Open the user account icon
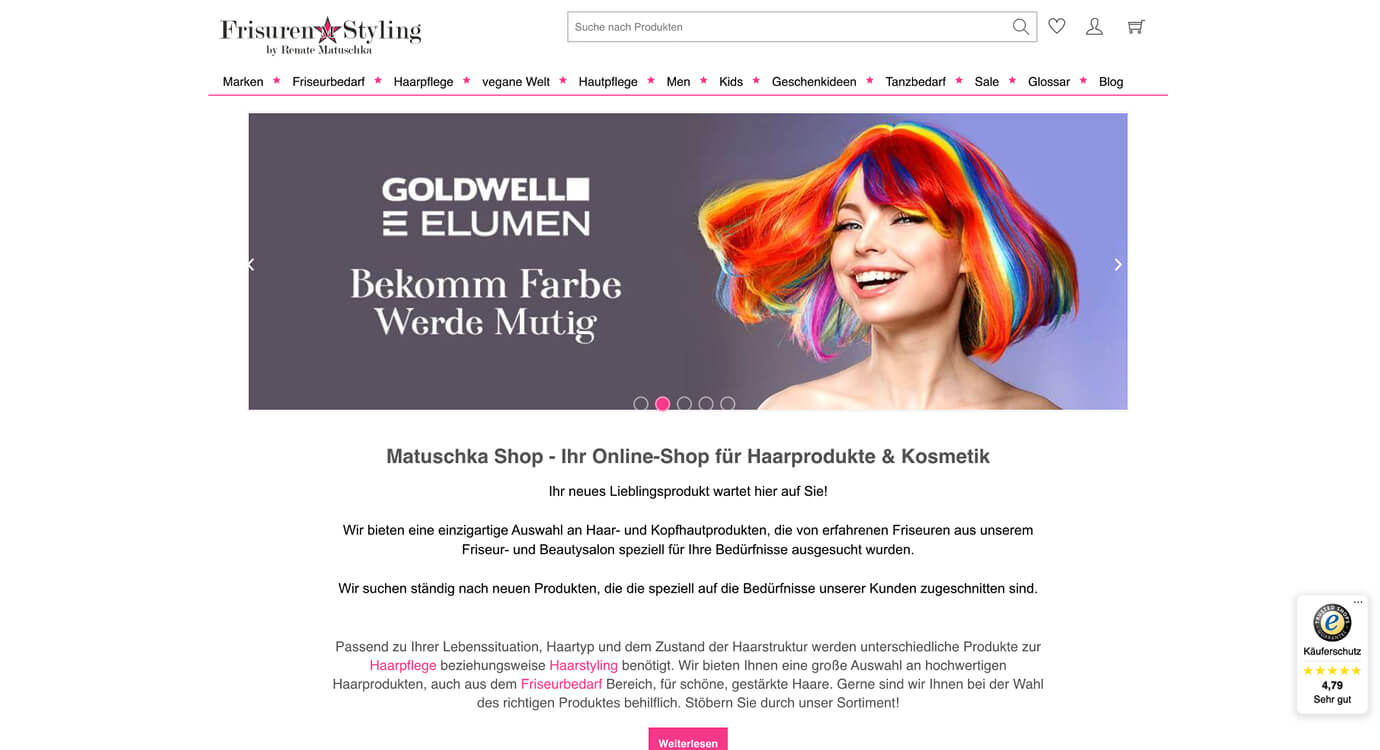Screen dimensions: 1380x750 click(1095, 27)
